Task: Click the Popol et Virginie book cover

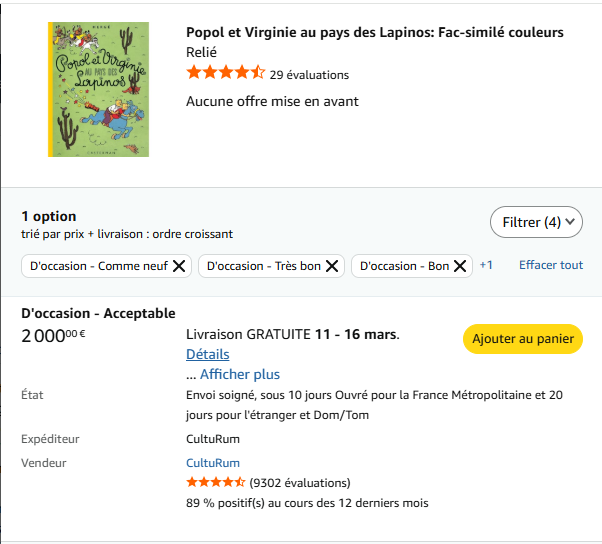Action: pos(98,89)
